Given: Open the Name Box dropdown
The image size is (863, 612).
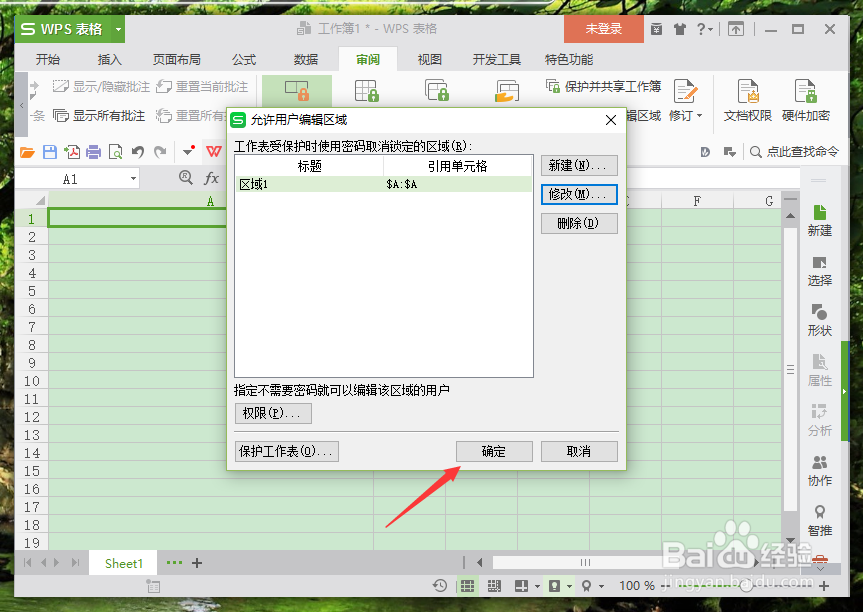Looking at the screenshot, I should click(136, 177).
